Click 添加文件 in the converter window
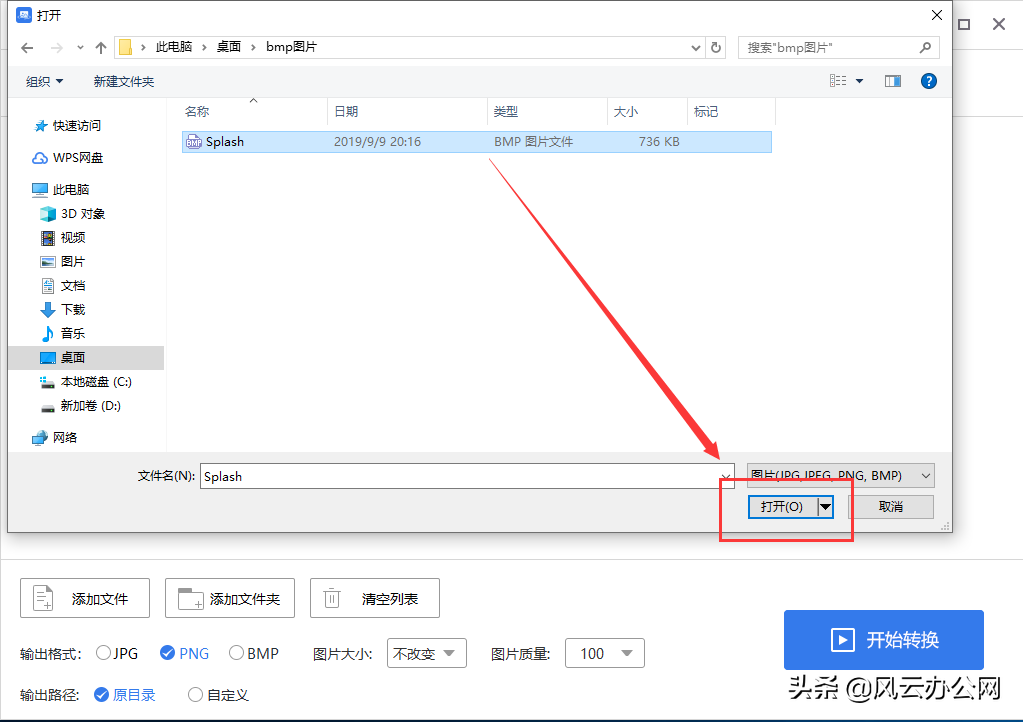This screenshot has width=1023, height=722. pyautogui.click(x=85, y=598)
